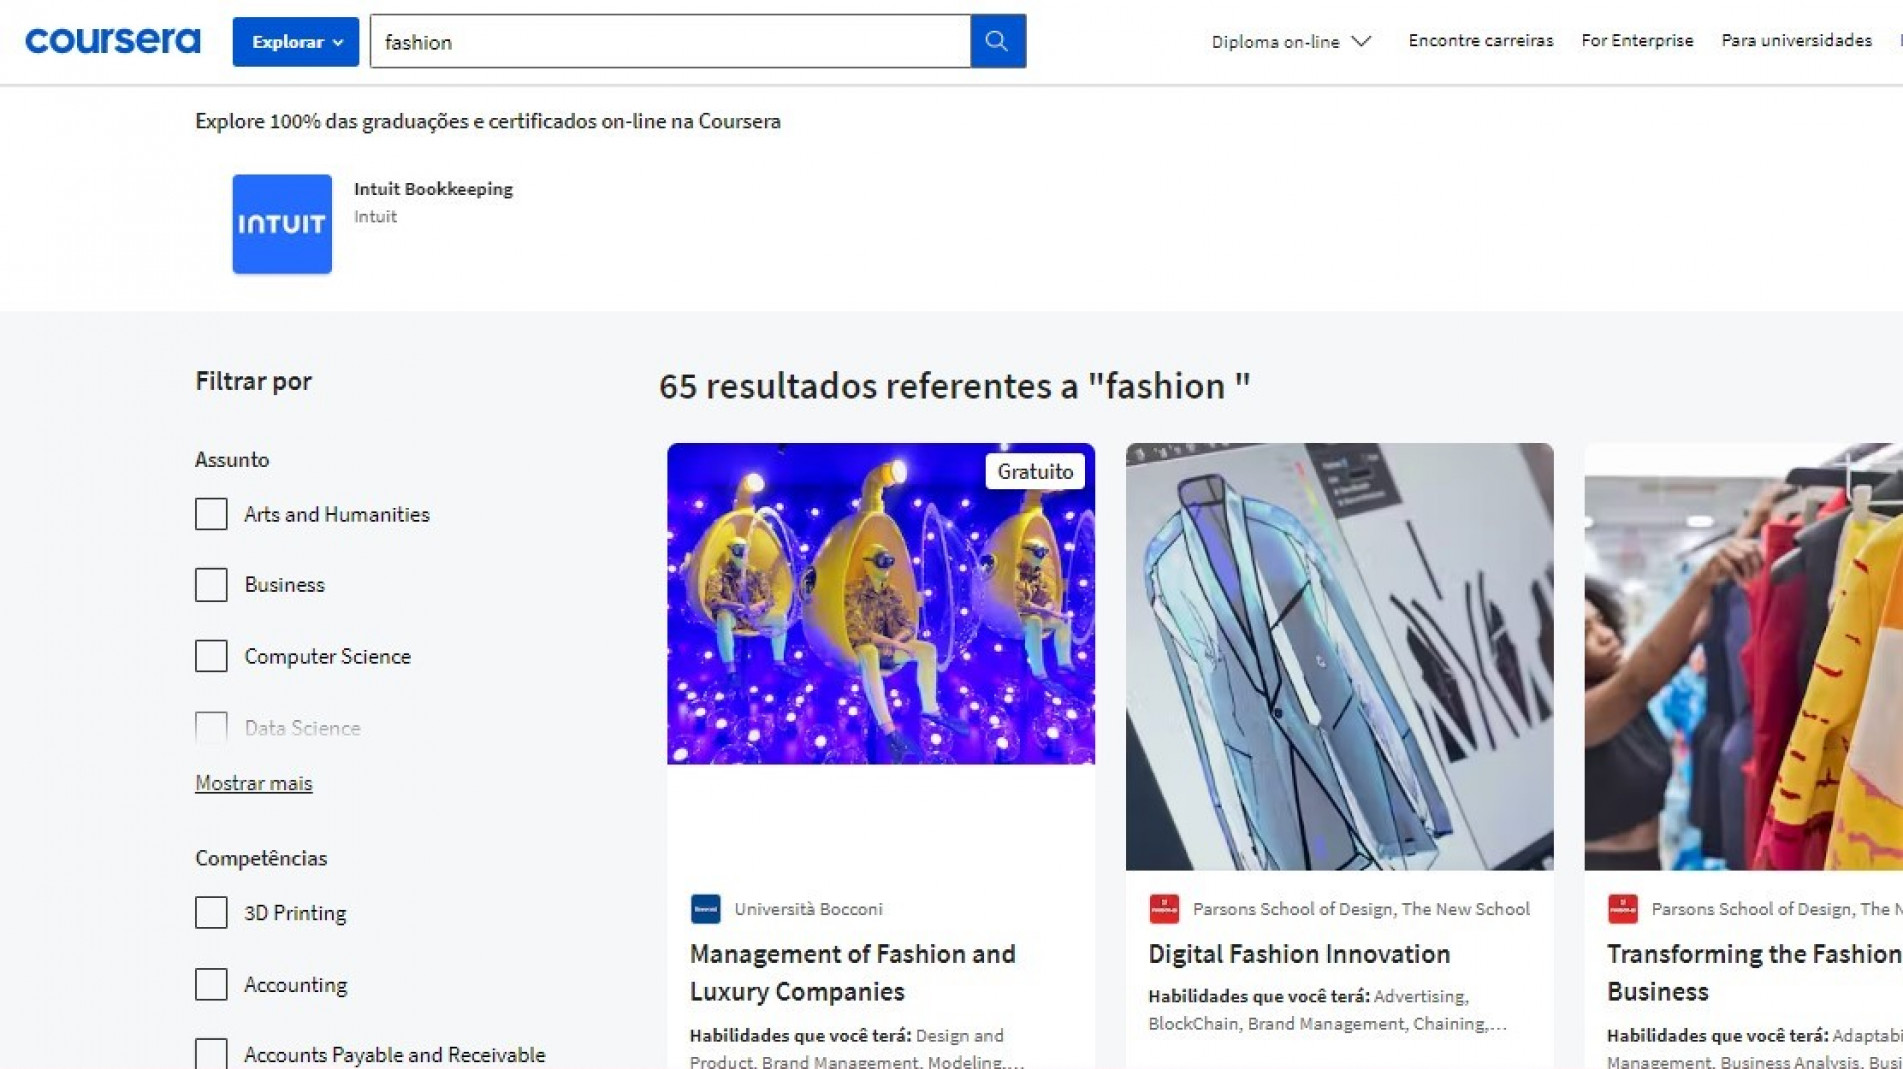Open Encontre carreiras in top navigation
The height and width of the screenshot is (1069, 1903).
tap(1480, 40)
